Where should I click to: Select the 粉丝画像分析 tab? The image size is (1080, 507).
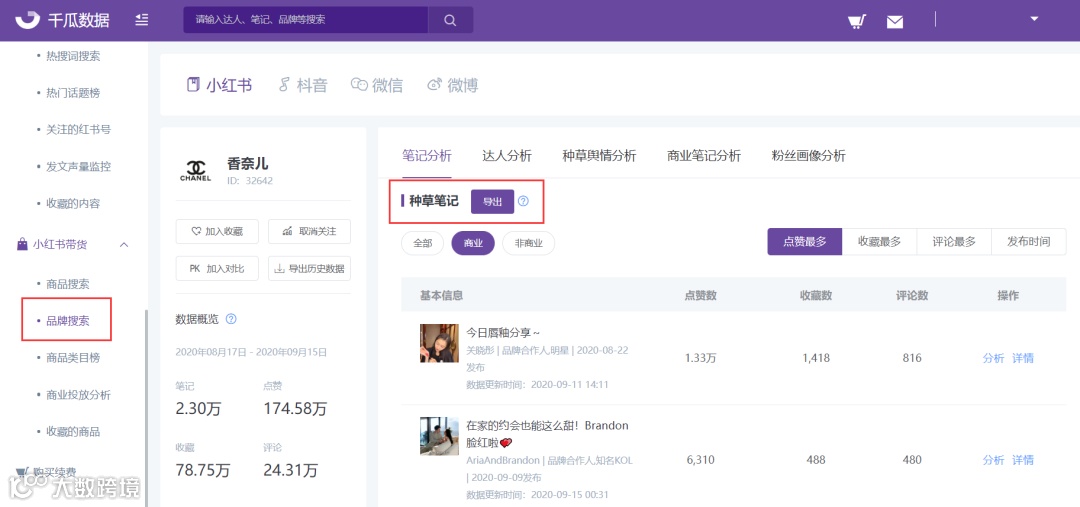[809, 156]
